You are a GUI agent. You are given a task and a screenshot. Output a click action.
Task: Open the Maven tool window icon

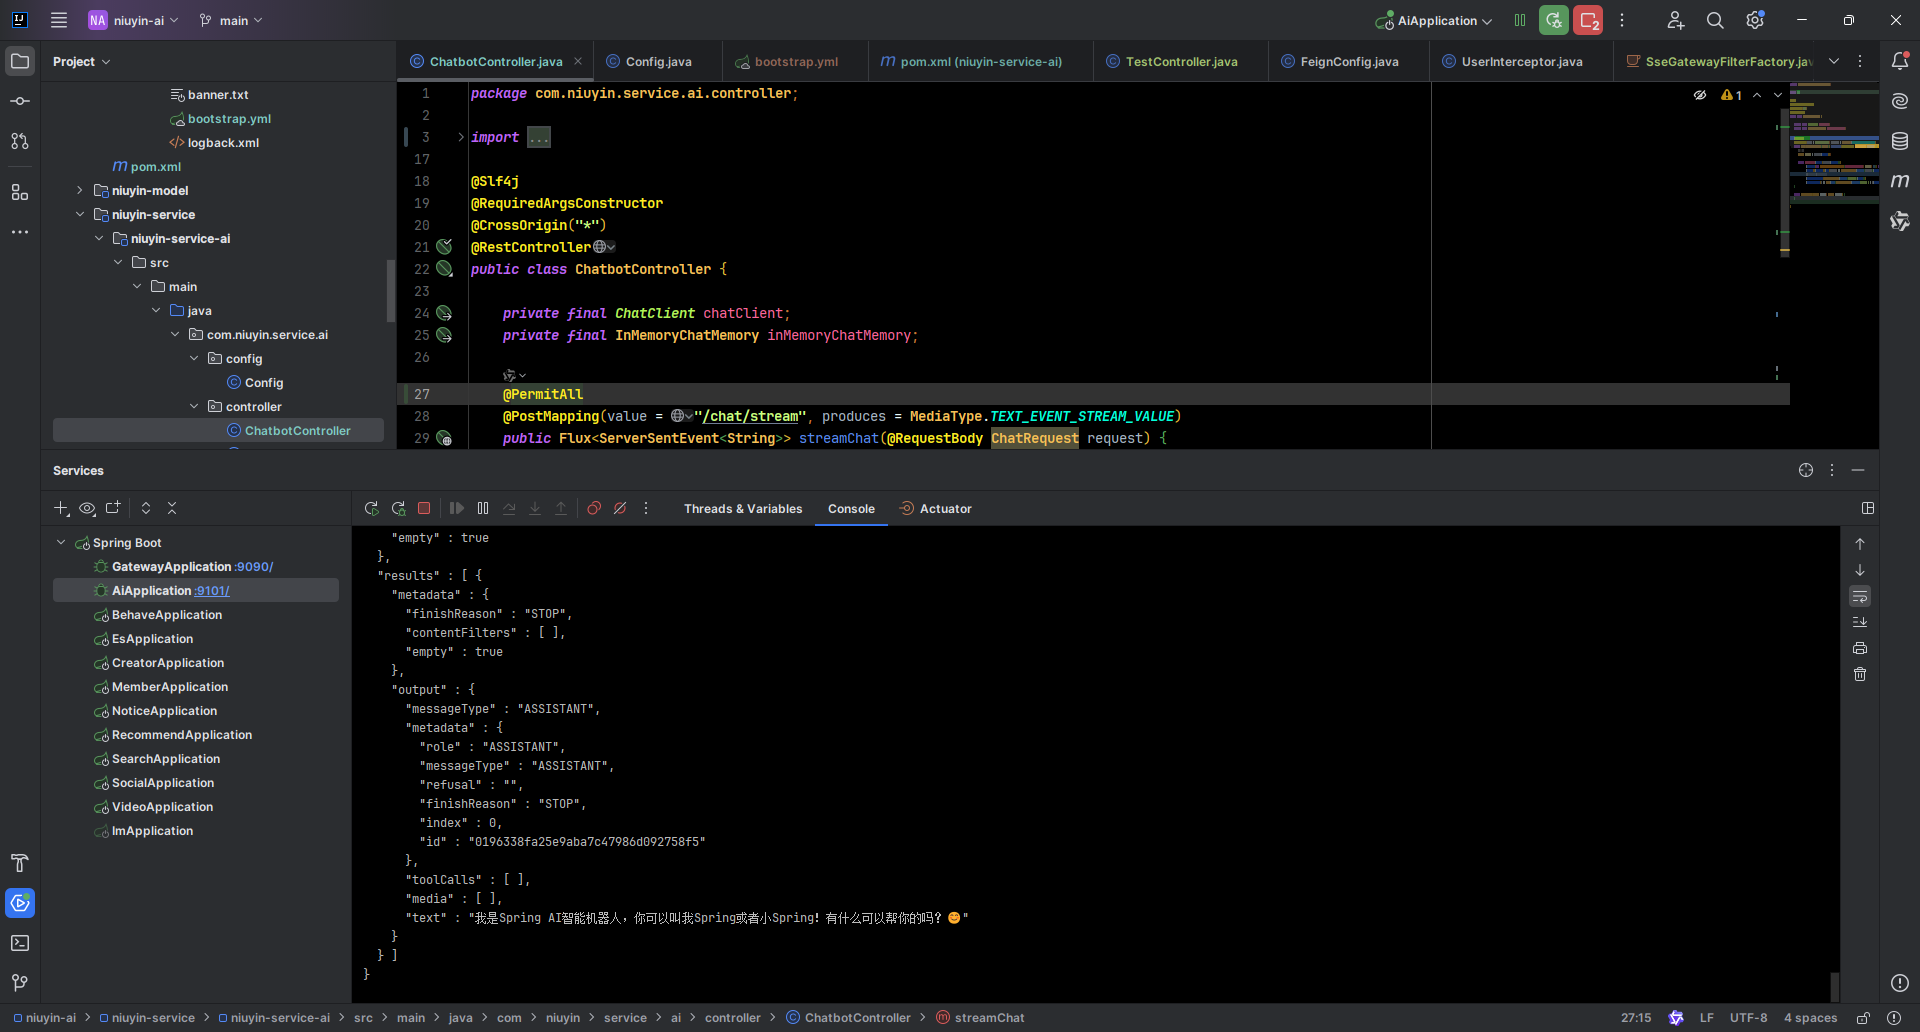[x=1900, y=181]
